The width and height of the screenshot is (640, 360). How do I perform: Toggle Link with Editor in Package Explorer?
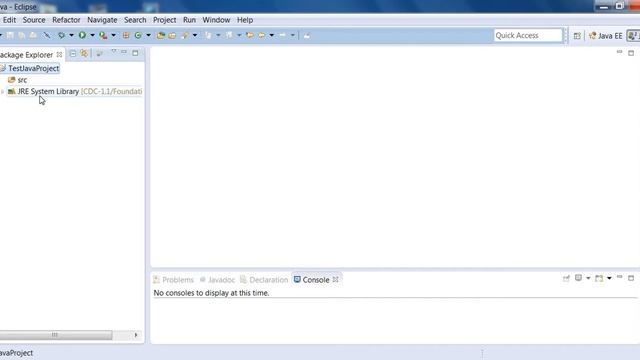[x=84, y=53]
